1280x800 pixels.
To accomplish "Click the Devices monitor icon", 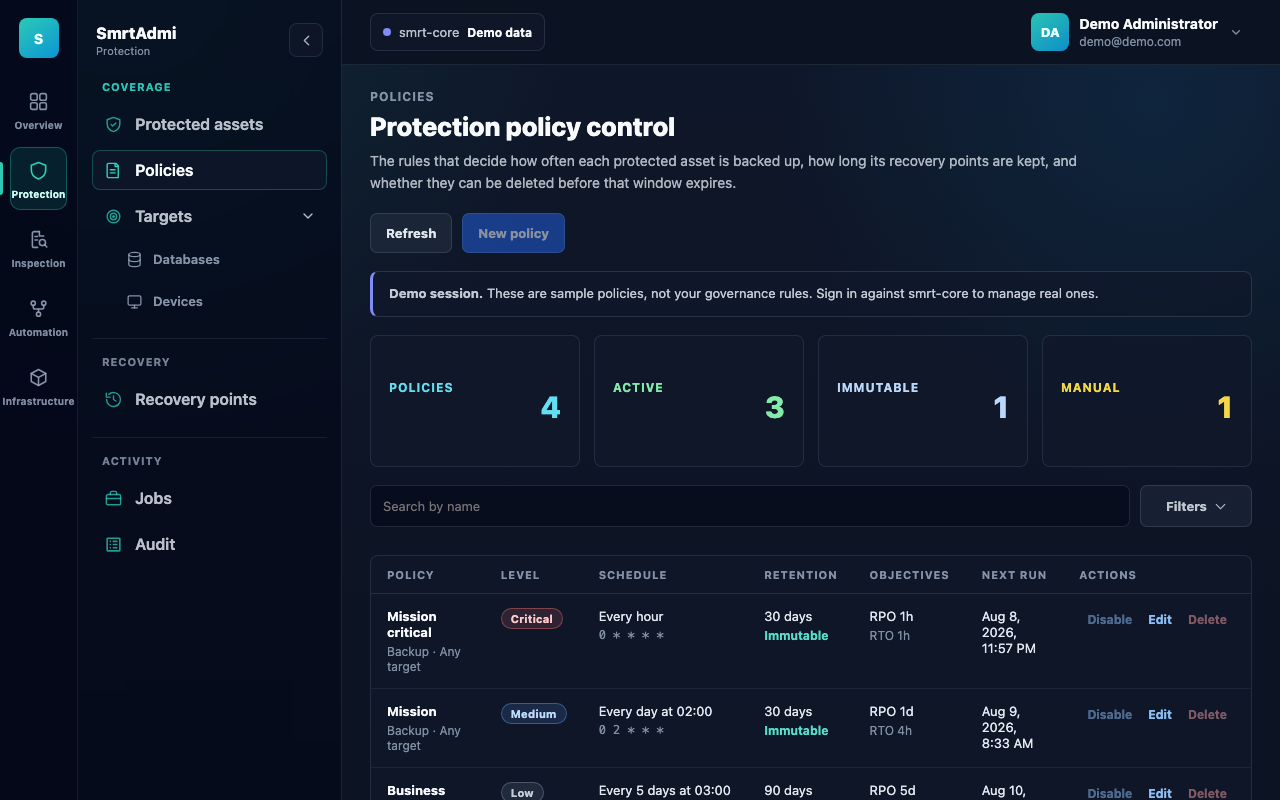I will click(x=134, y=302).
